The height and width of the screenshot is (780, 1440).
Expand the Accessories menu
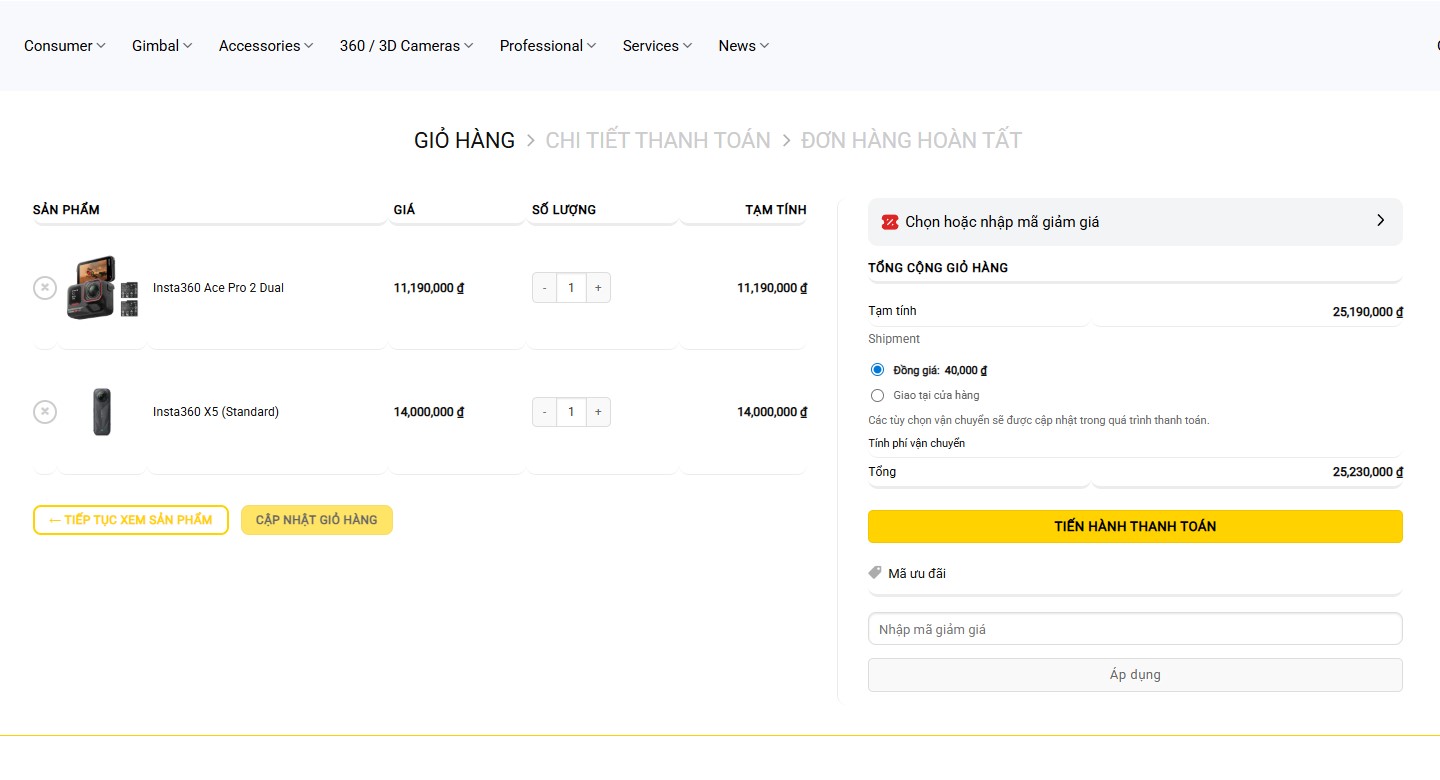[265, 46]
